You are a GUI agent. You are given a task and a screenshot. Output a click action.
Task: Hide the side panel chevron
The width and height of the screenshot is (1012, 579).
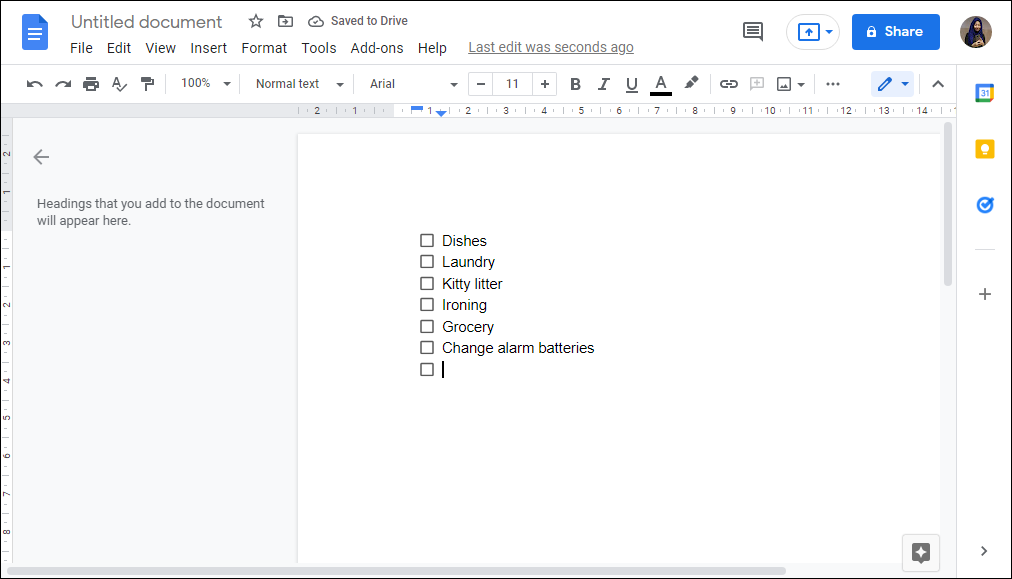point(984,551)
